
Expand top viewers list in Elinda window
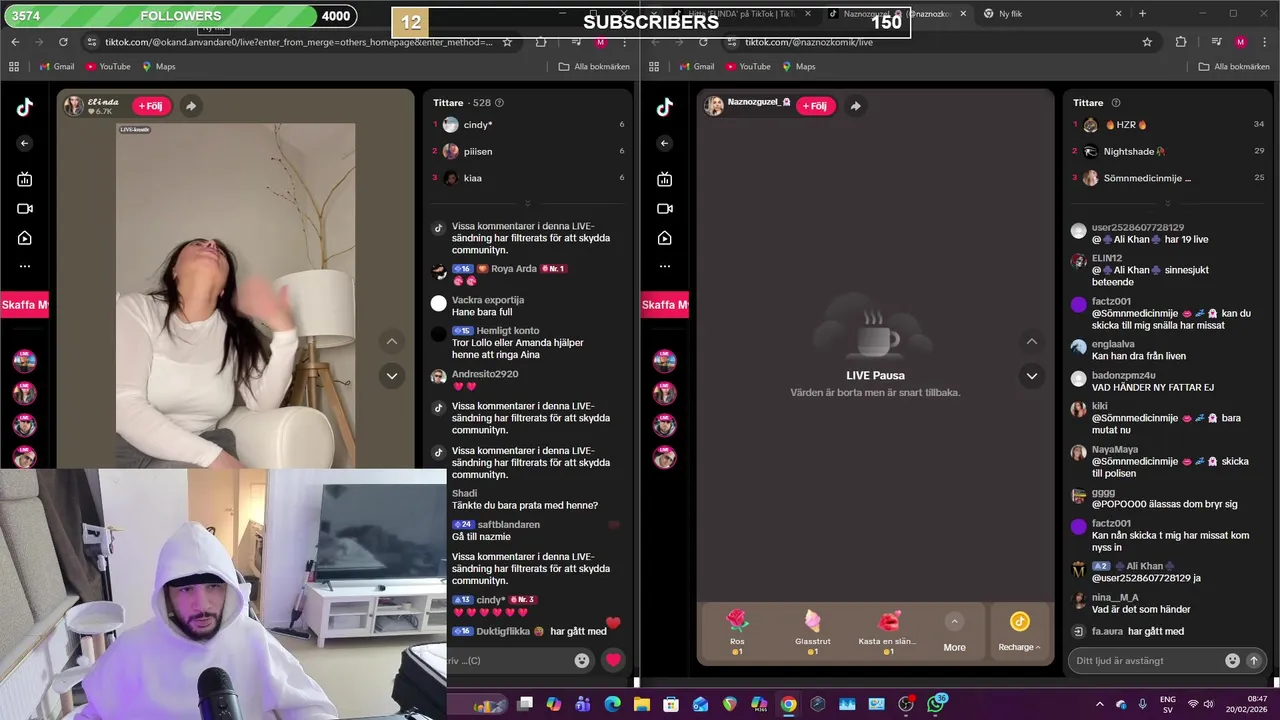pyautogui.click(x=528, y=204)
